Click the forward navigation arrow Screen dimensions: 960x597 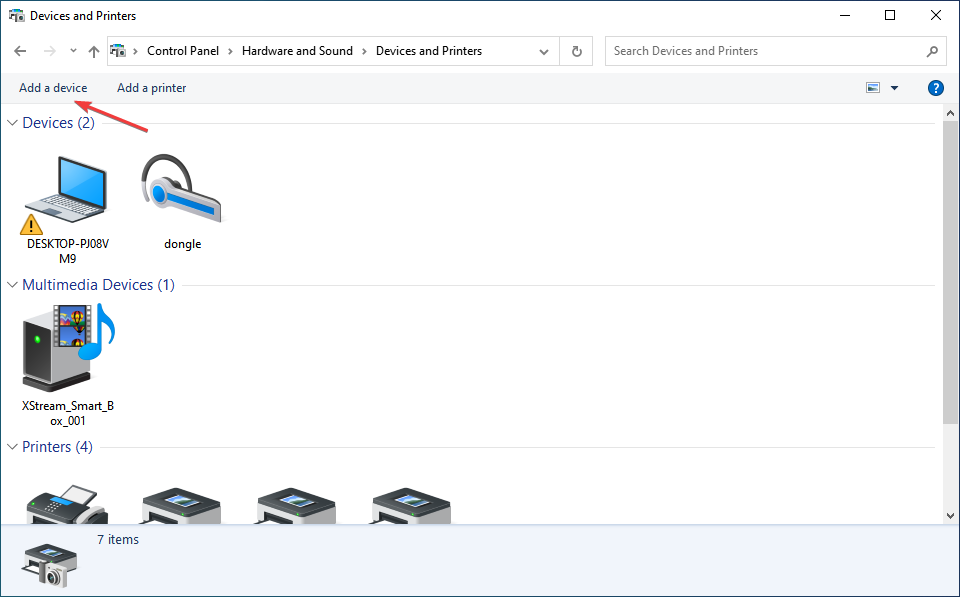[x=50, y=51]
